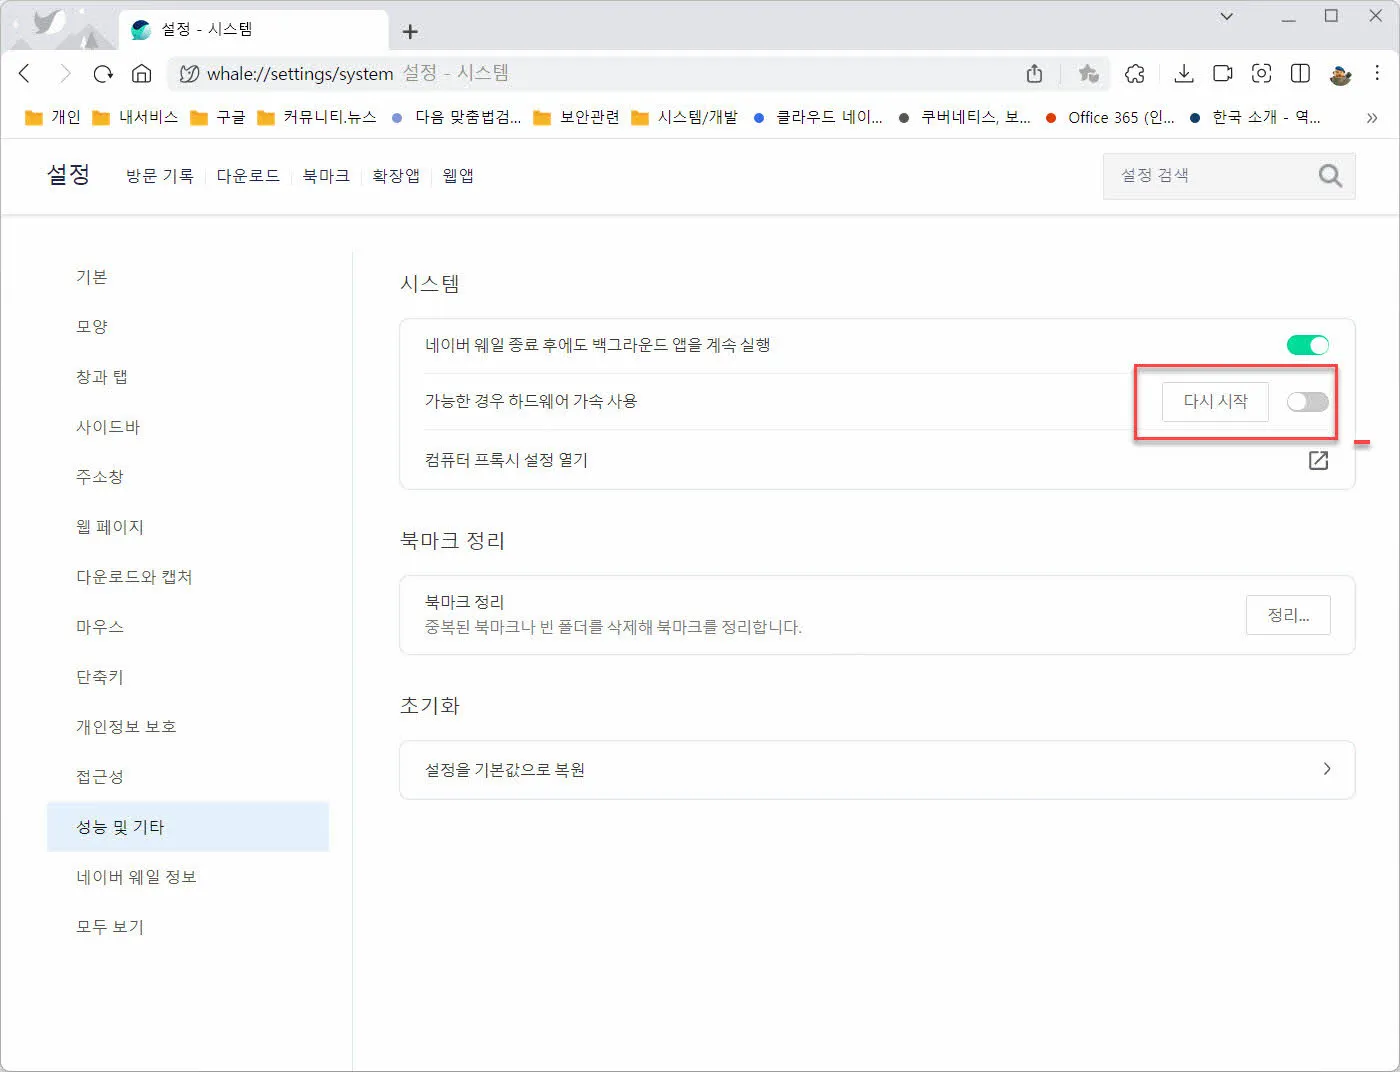The width and height of the screenshot is (1400, 1072).
Task: Go back with the browser back arrow
Action: pyautogui.click(x=25, y=73)
